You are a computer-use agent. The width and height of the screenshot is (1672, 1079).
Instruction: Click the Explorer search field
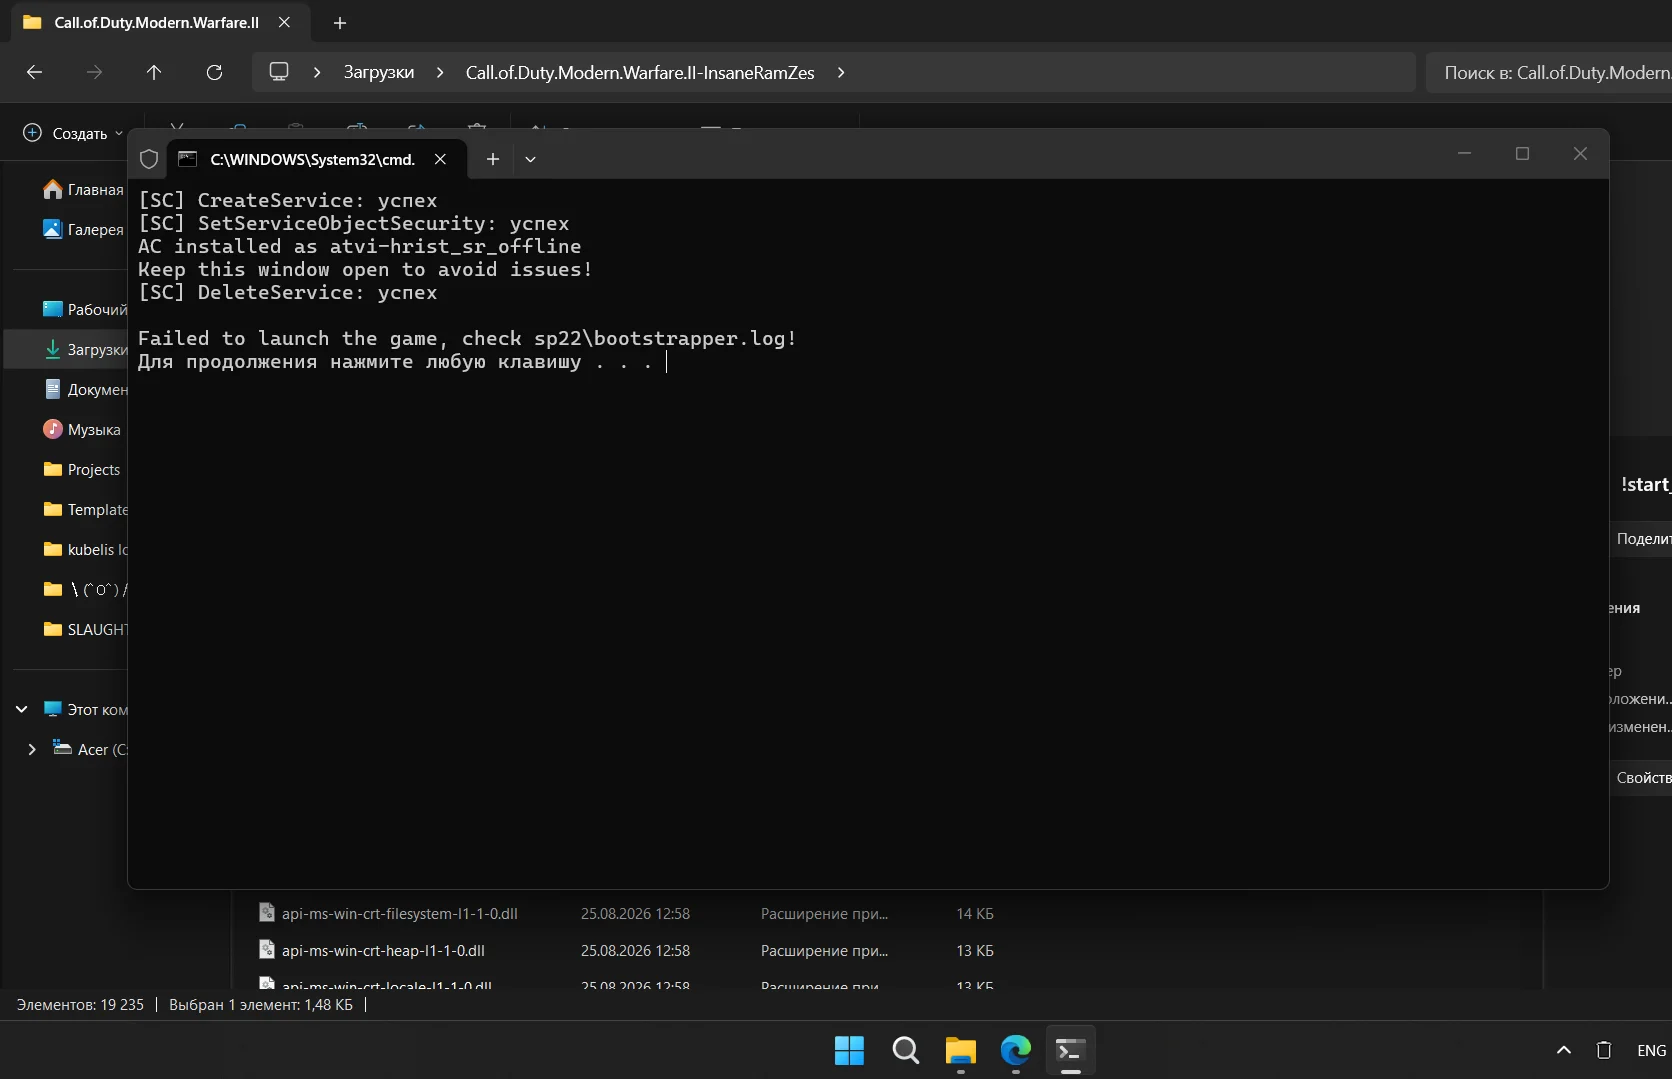pyautogui.click(x=1549, y=72)
